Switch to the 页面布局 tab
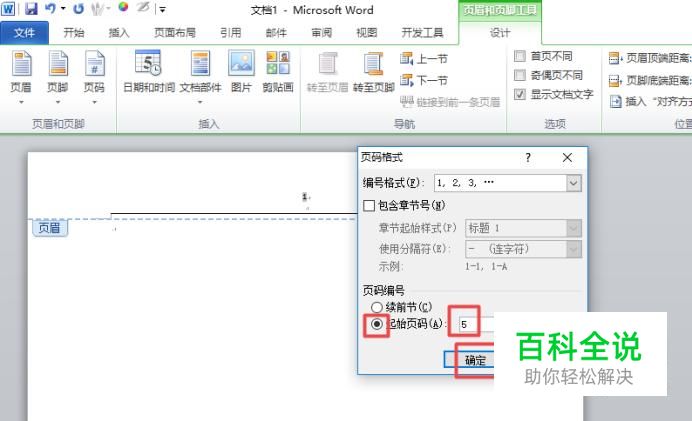 174,33
